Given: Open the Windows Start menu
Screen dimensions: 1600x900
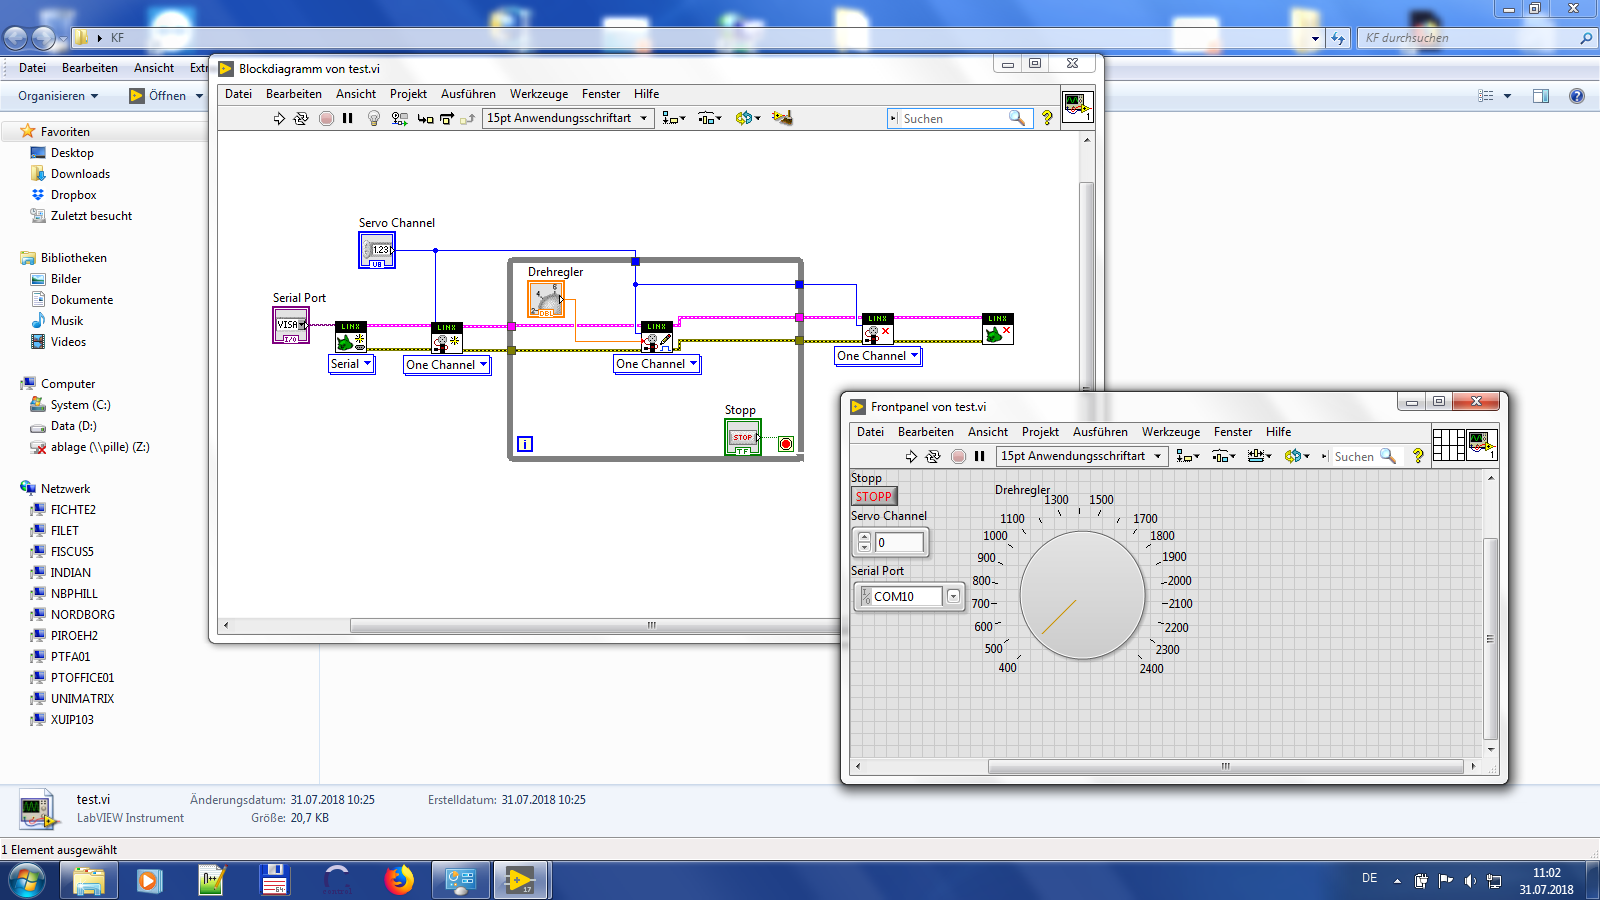Looking at the screenshot, I should (27, 880).
